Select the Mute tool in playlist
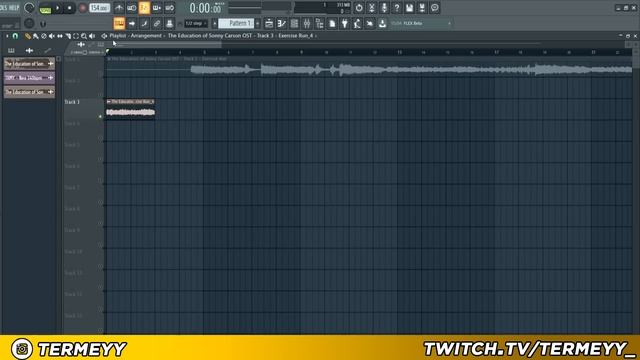Image resolution: width=640 pixels, height=360 pixels. [52, 36]
